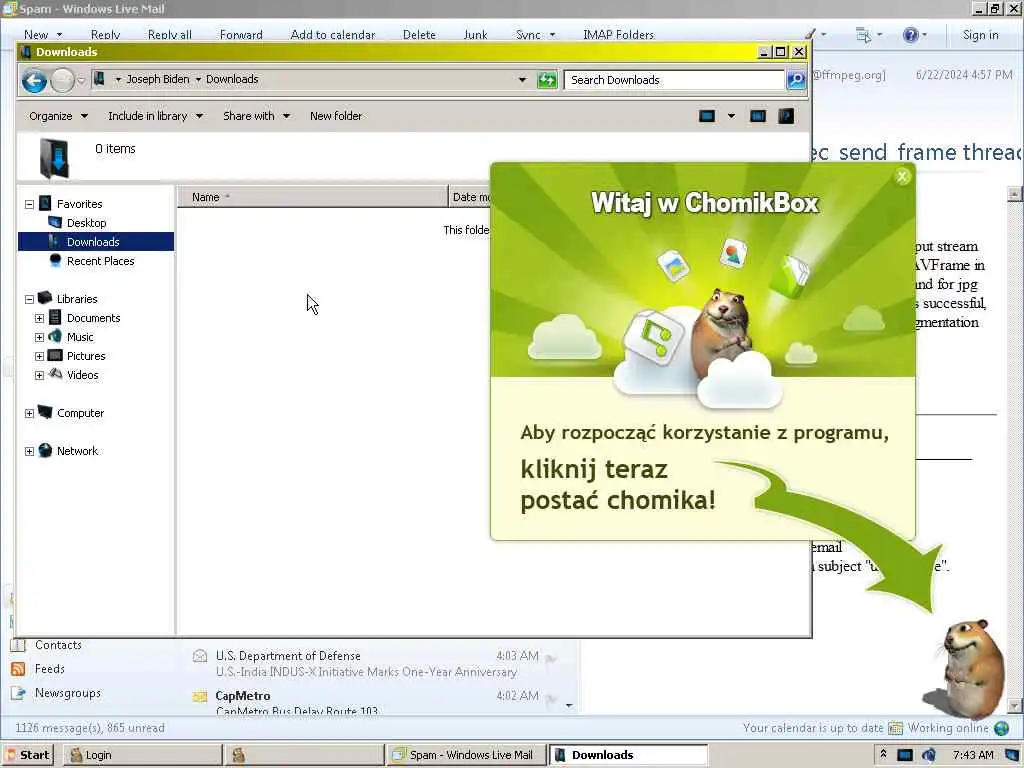The image size is (1024, 768).
Task: Open Include in library menu
Action: coord(155,116)
